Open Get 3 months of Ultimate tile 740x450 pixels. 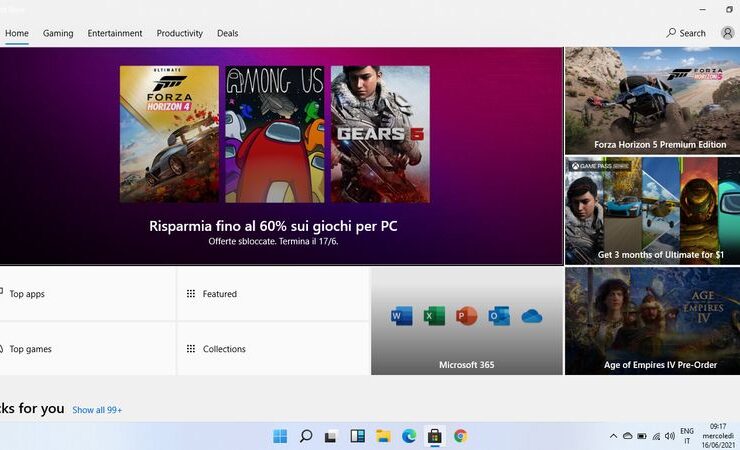pyautogui.click(x=652, y=211)
